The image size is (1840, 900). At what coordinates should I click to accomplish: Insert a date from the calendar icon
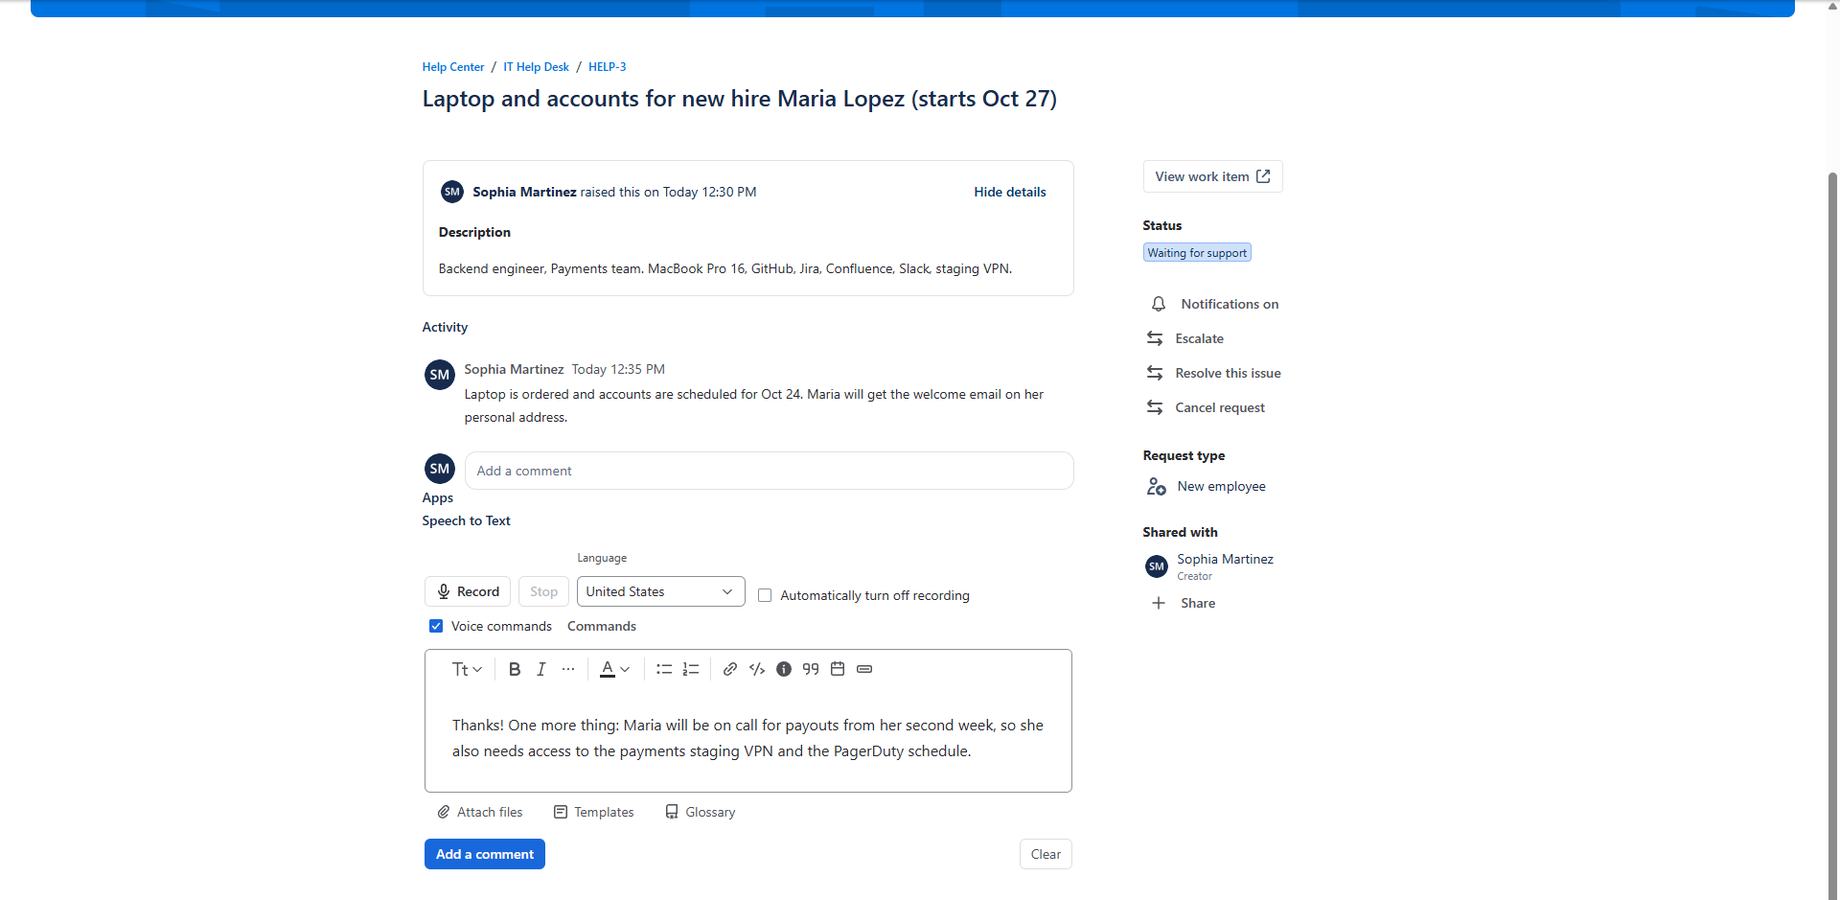tap(838, 669)
